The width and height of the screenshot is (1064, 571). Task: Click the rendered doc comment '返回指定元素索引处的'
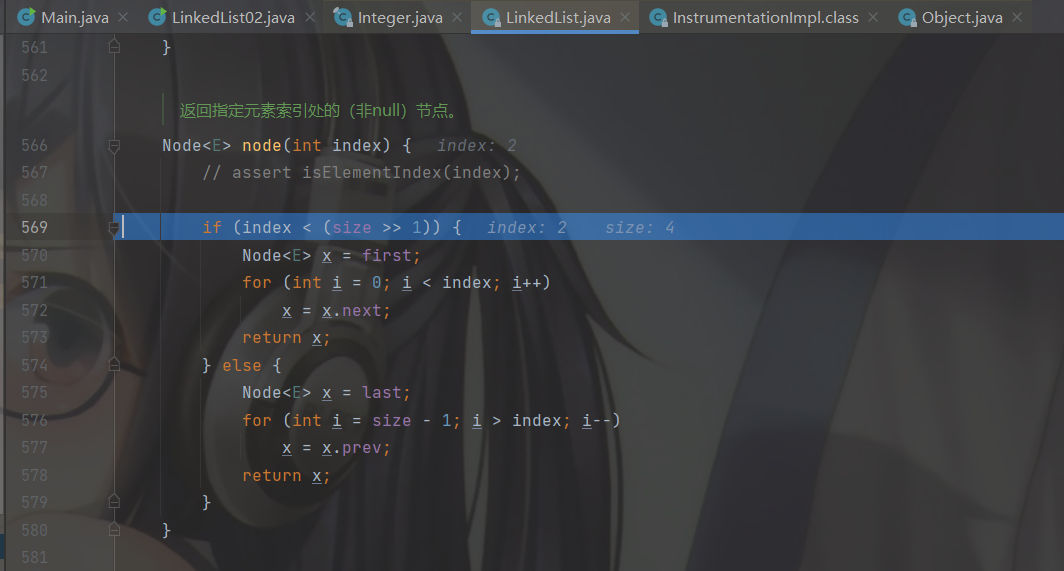pyautogui.click(x=259, y=111)
